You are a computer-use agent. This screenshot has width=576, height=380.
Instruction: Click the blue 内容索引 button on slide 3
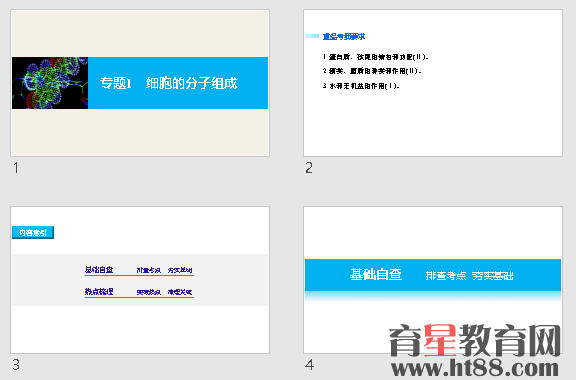(33, 232)
